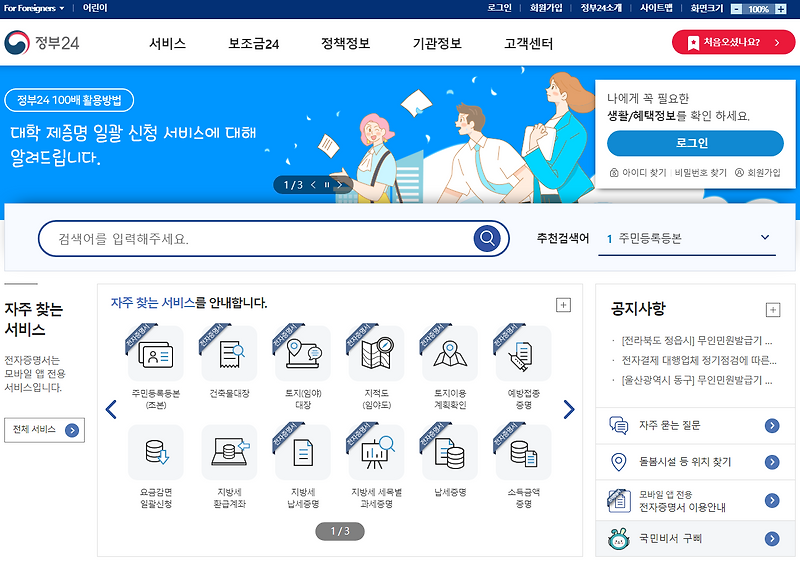The width and height of the screenshot is (800, 563).
Task: Open the 소득금액증명 service icon
Action: click(x=523, y=452)
